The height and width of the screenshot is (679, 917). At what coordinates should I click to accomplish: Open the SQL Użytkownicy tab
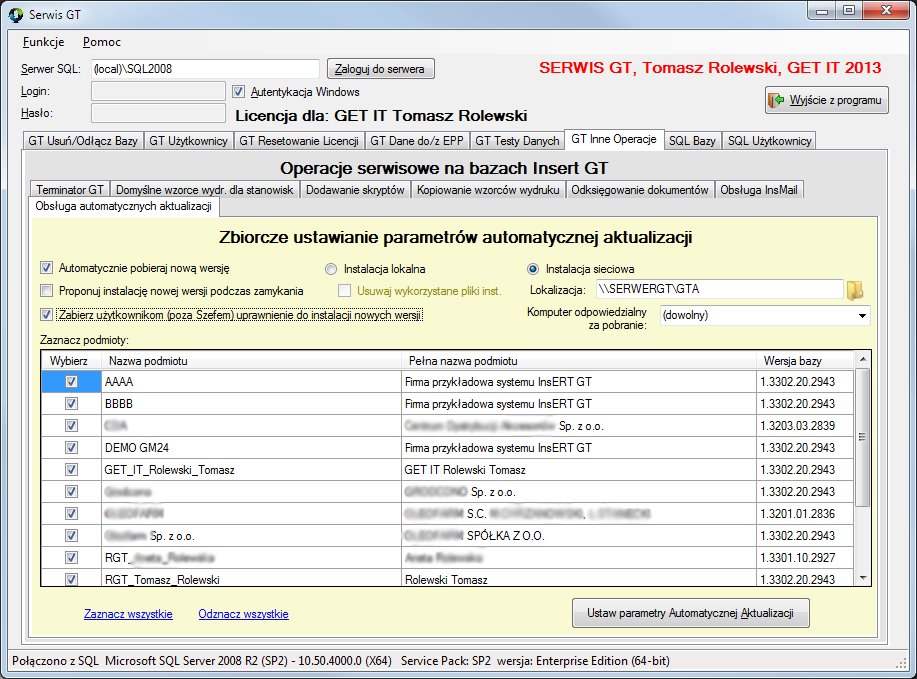pyautogui.click(x=770, y=141)
